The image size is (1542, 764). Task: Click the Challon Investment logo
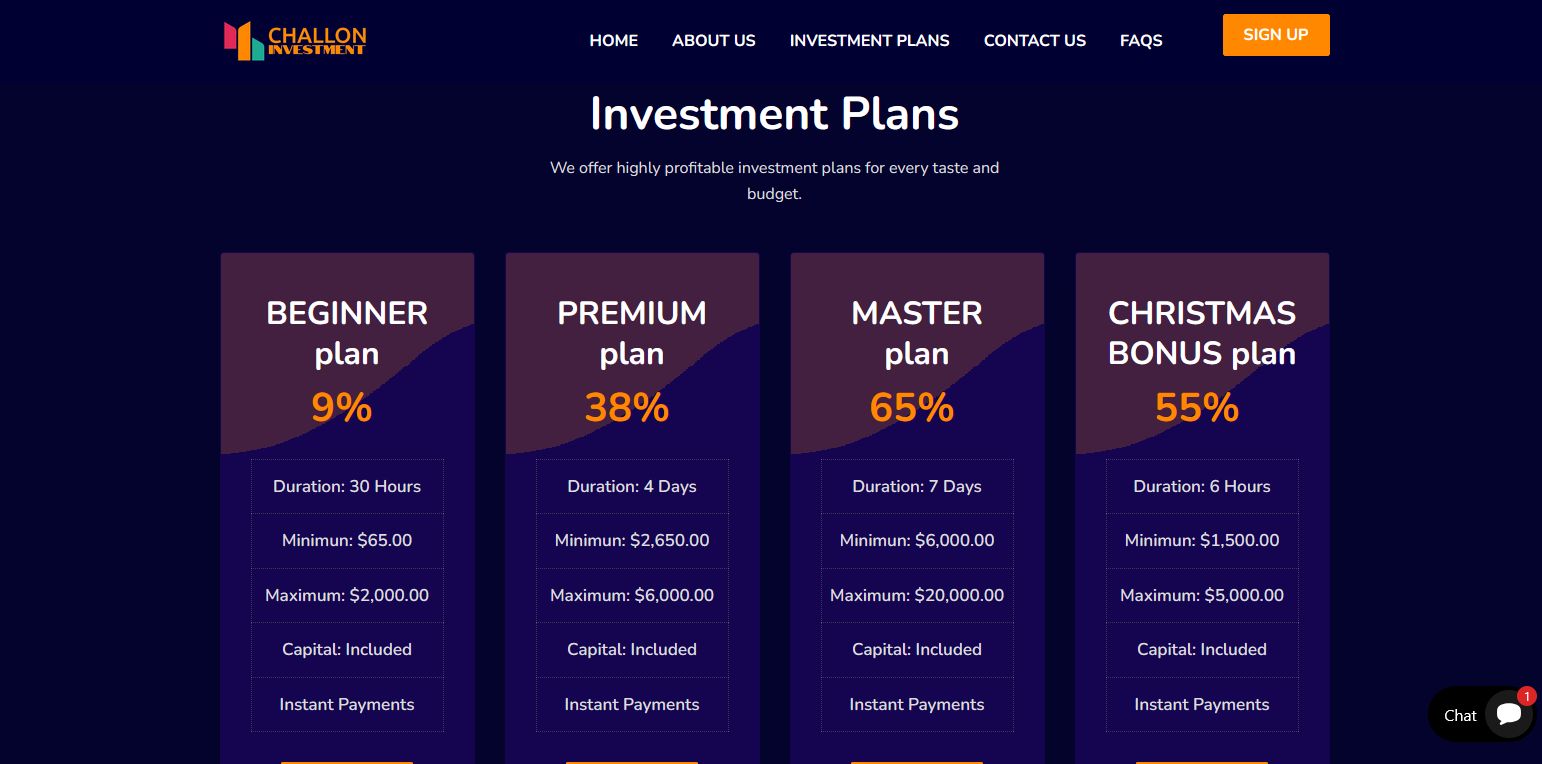(x=296, y=40)
